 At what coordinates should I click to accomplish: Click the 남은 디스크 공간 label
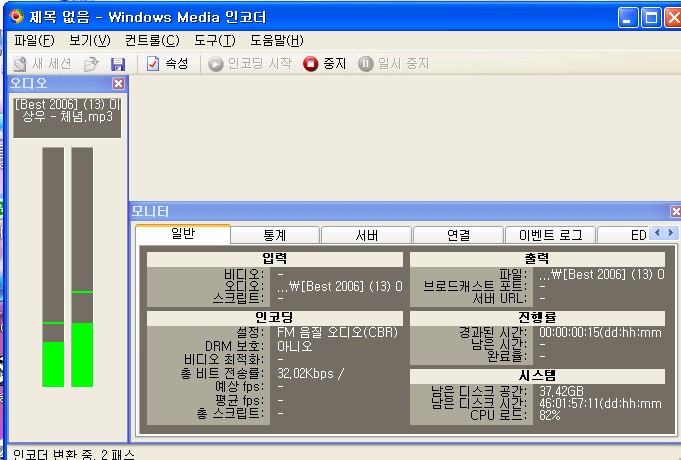(x=479, y=391)
